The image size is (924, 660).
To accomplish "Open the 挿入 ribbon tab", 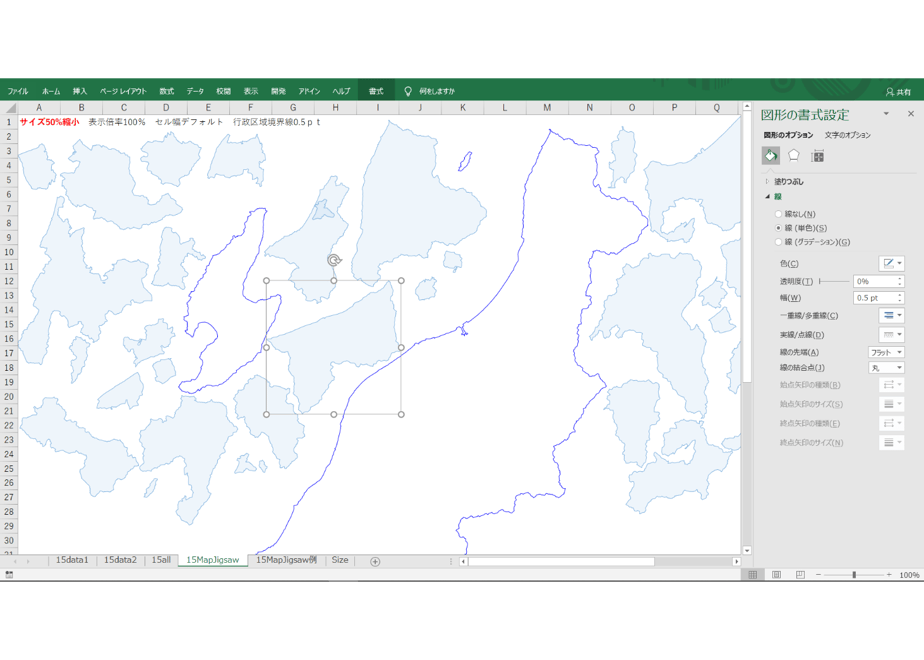I will (x=80, y=91).
